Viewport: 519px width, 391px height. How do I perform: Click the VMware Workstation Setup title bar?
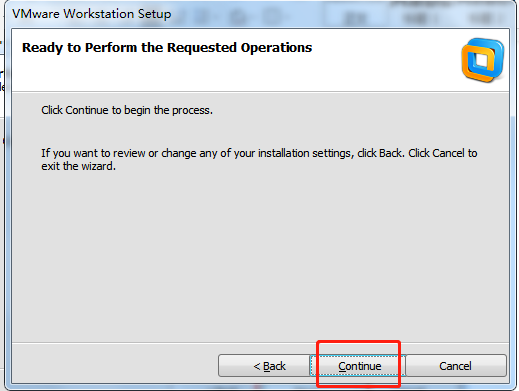point(260,14)
